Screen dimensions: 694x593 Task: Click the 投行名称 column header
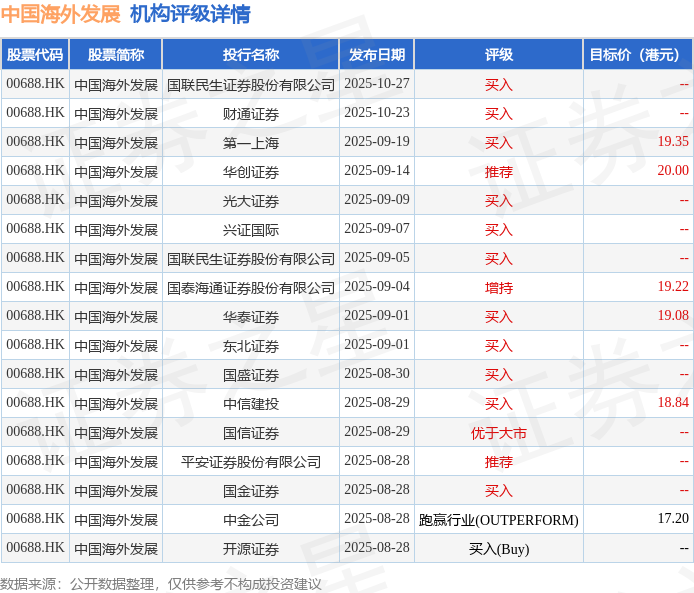pyautogui.click(x=251, y=54)
